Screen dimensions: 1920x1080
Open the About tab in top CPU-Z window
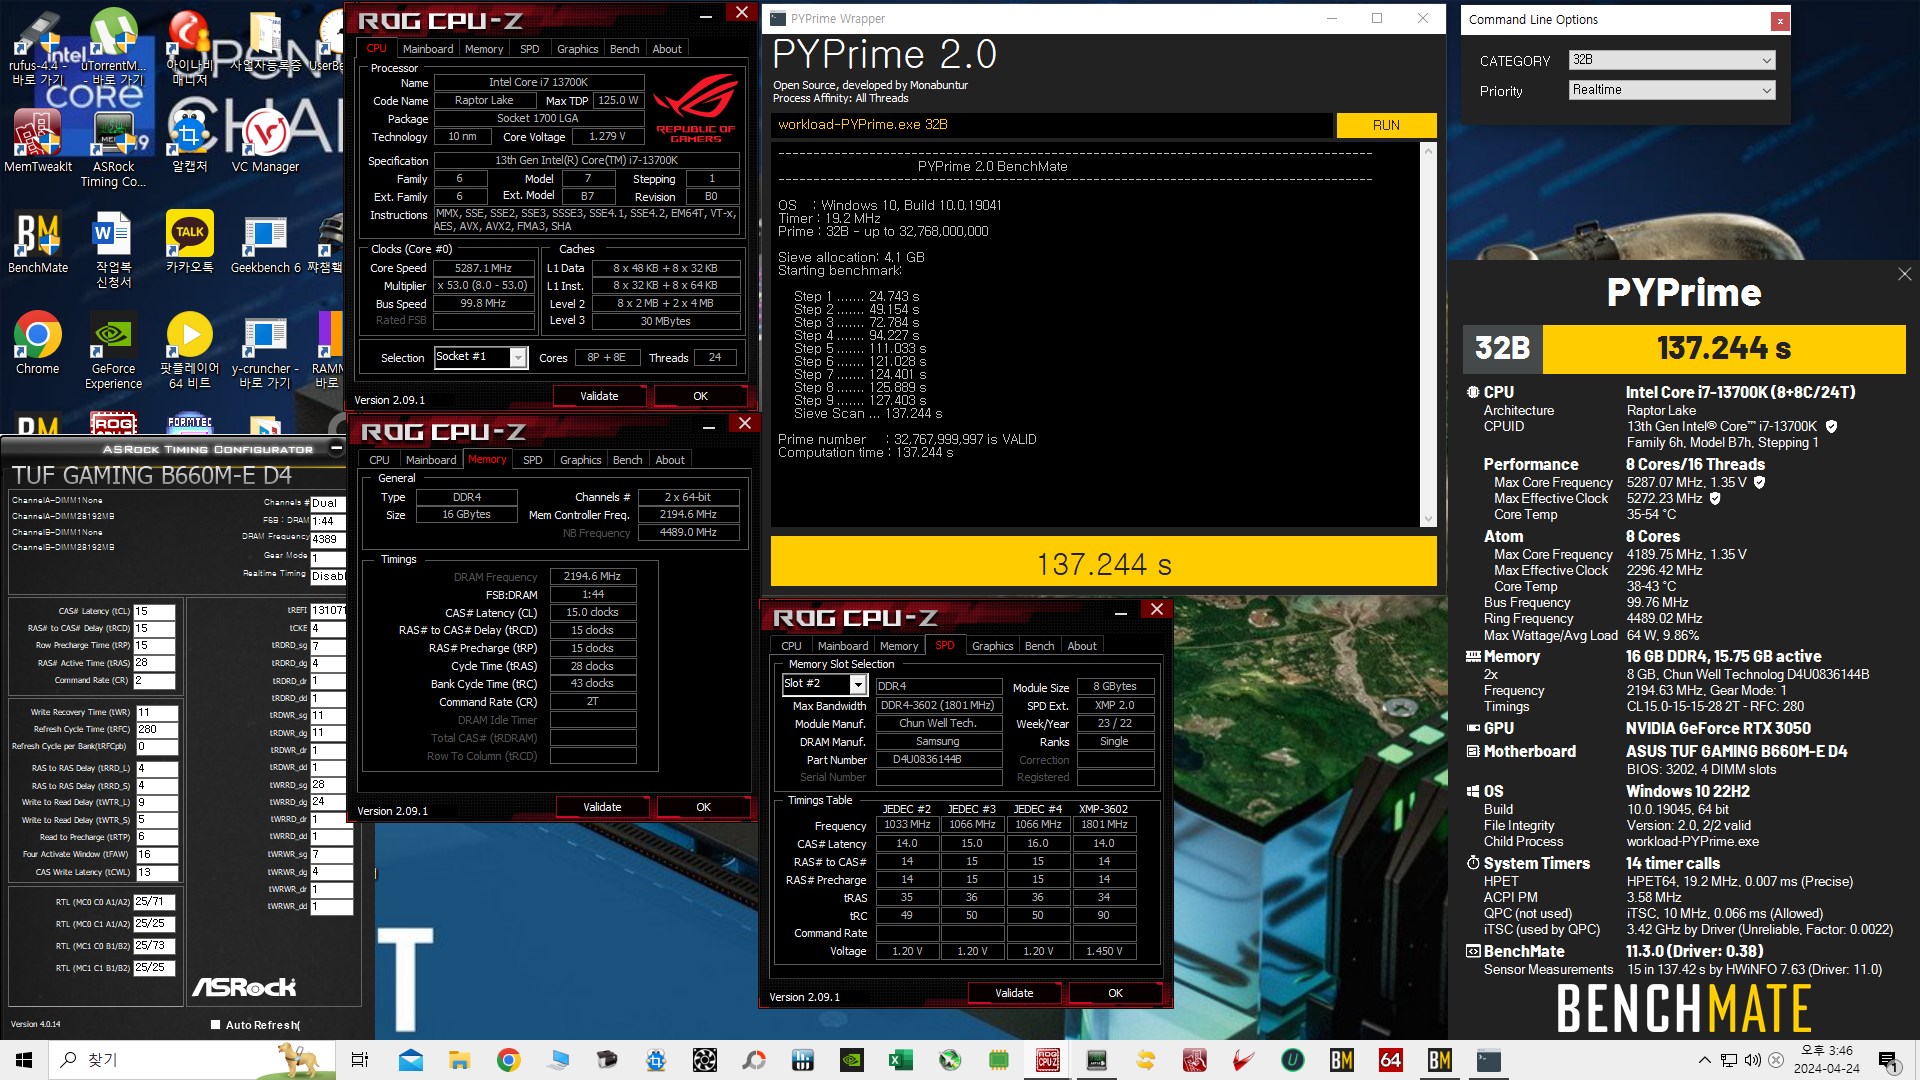[667, 49]
